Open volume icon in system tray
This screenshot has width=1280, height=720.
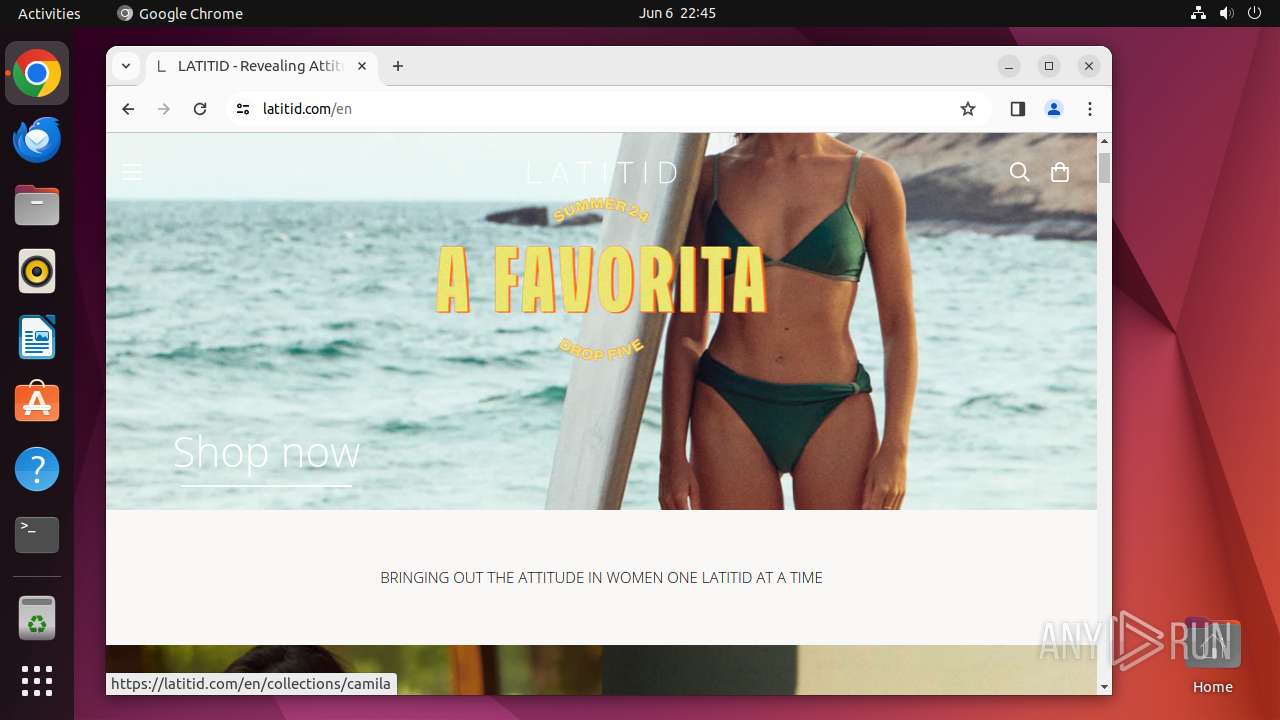1226,13
